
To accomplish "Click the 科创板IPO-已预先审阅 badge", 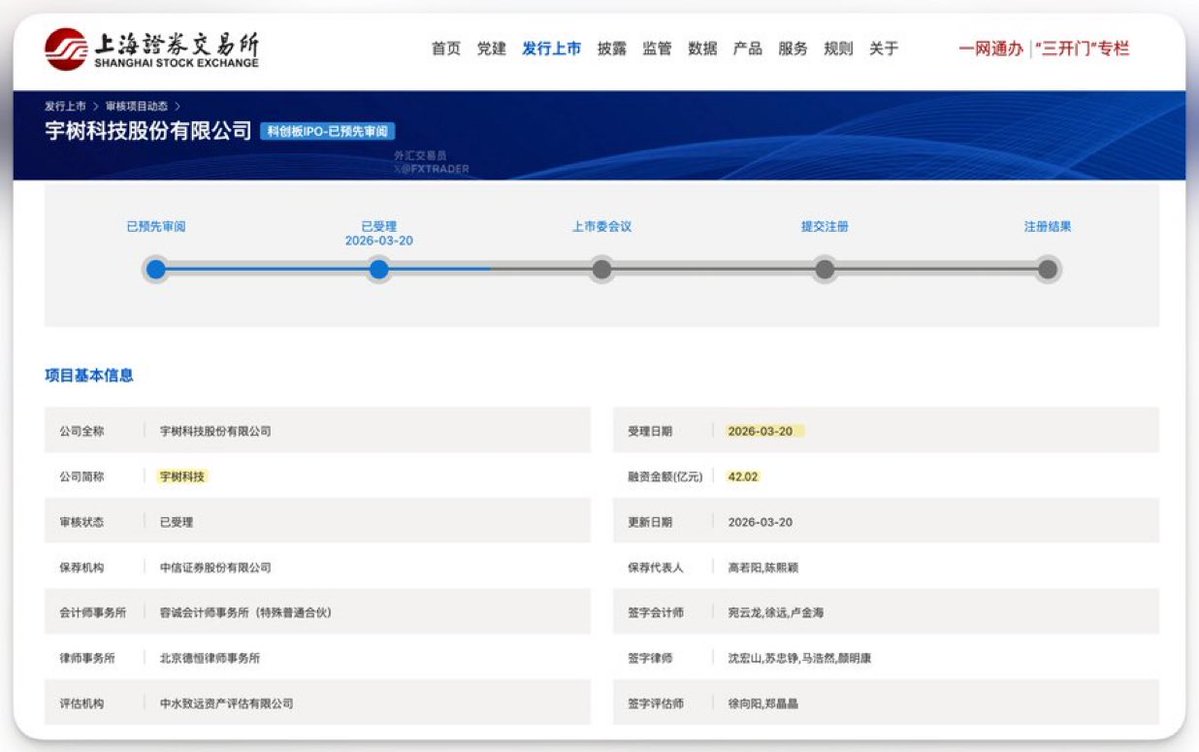I will [x=327, y=132].
